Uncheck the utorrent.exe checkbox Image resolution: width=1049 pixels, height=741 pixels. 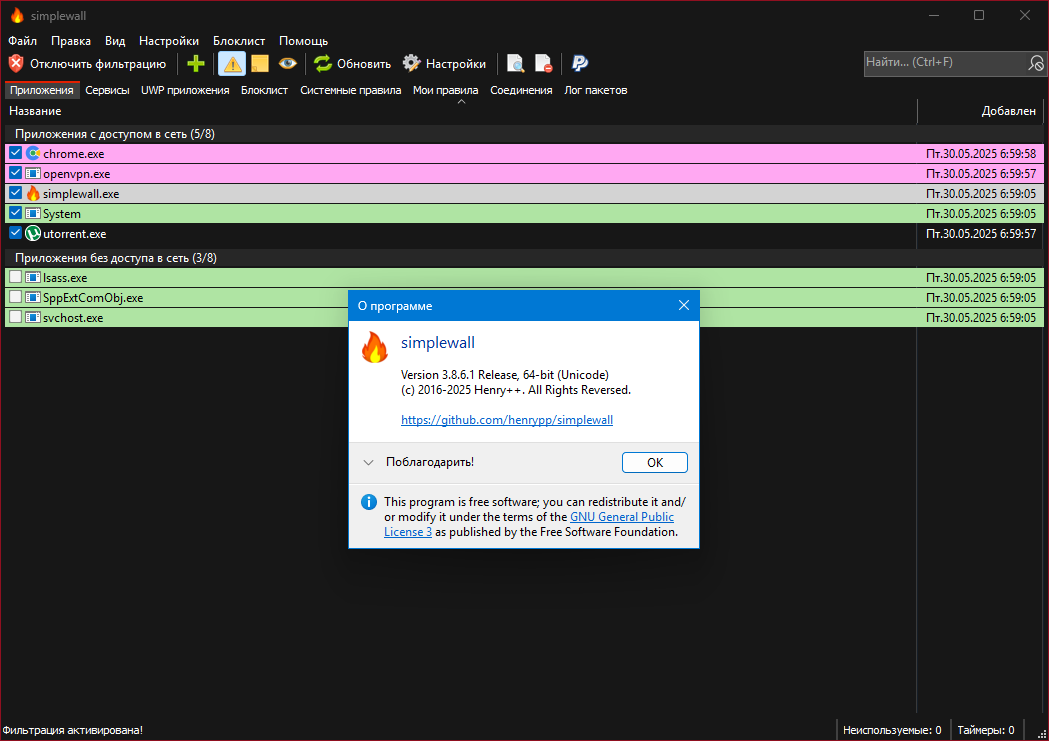pos(15,233)
